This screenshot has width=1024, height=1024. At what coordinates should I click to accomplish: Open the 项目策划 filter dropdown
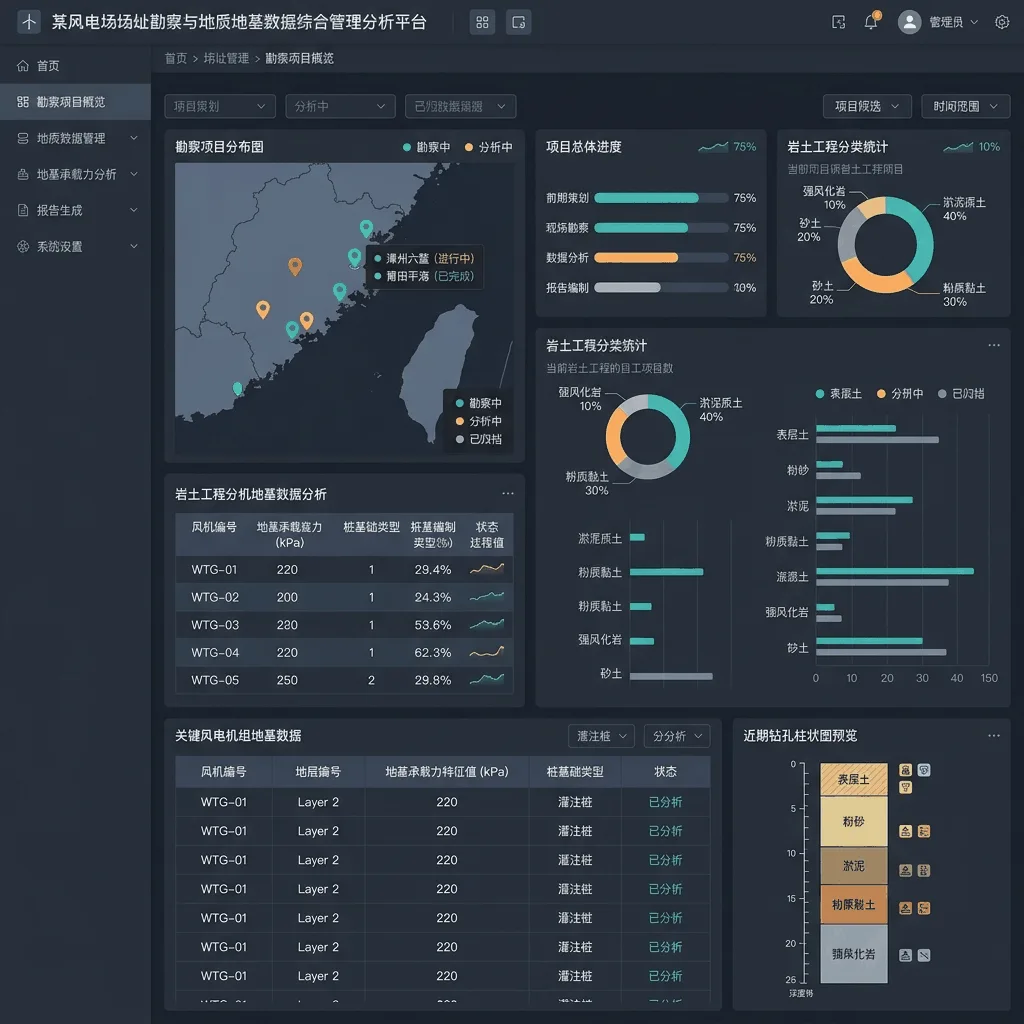[220, 106]
